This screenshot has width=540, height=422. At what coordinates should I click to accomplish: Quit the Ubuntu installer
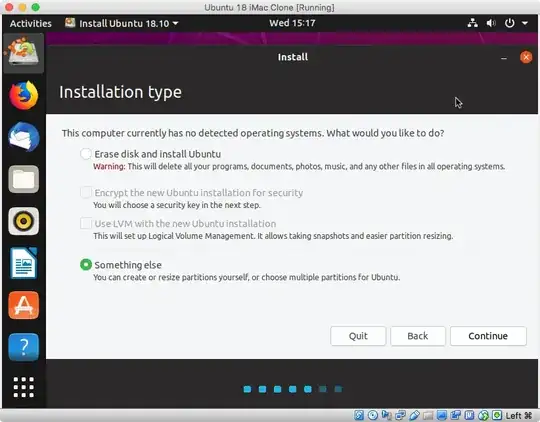358,336
